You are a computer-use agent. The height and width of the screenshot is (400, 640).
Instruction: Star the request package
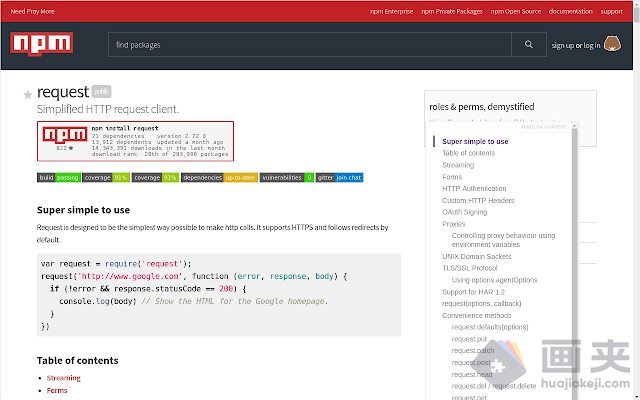coord(28,94)
